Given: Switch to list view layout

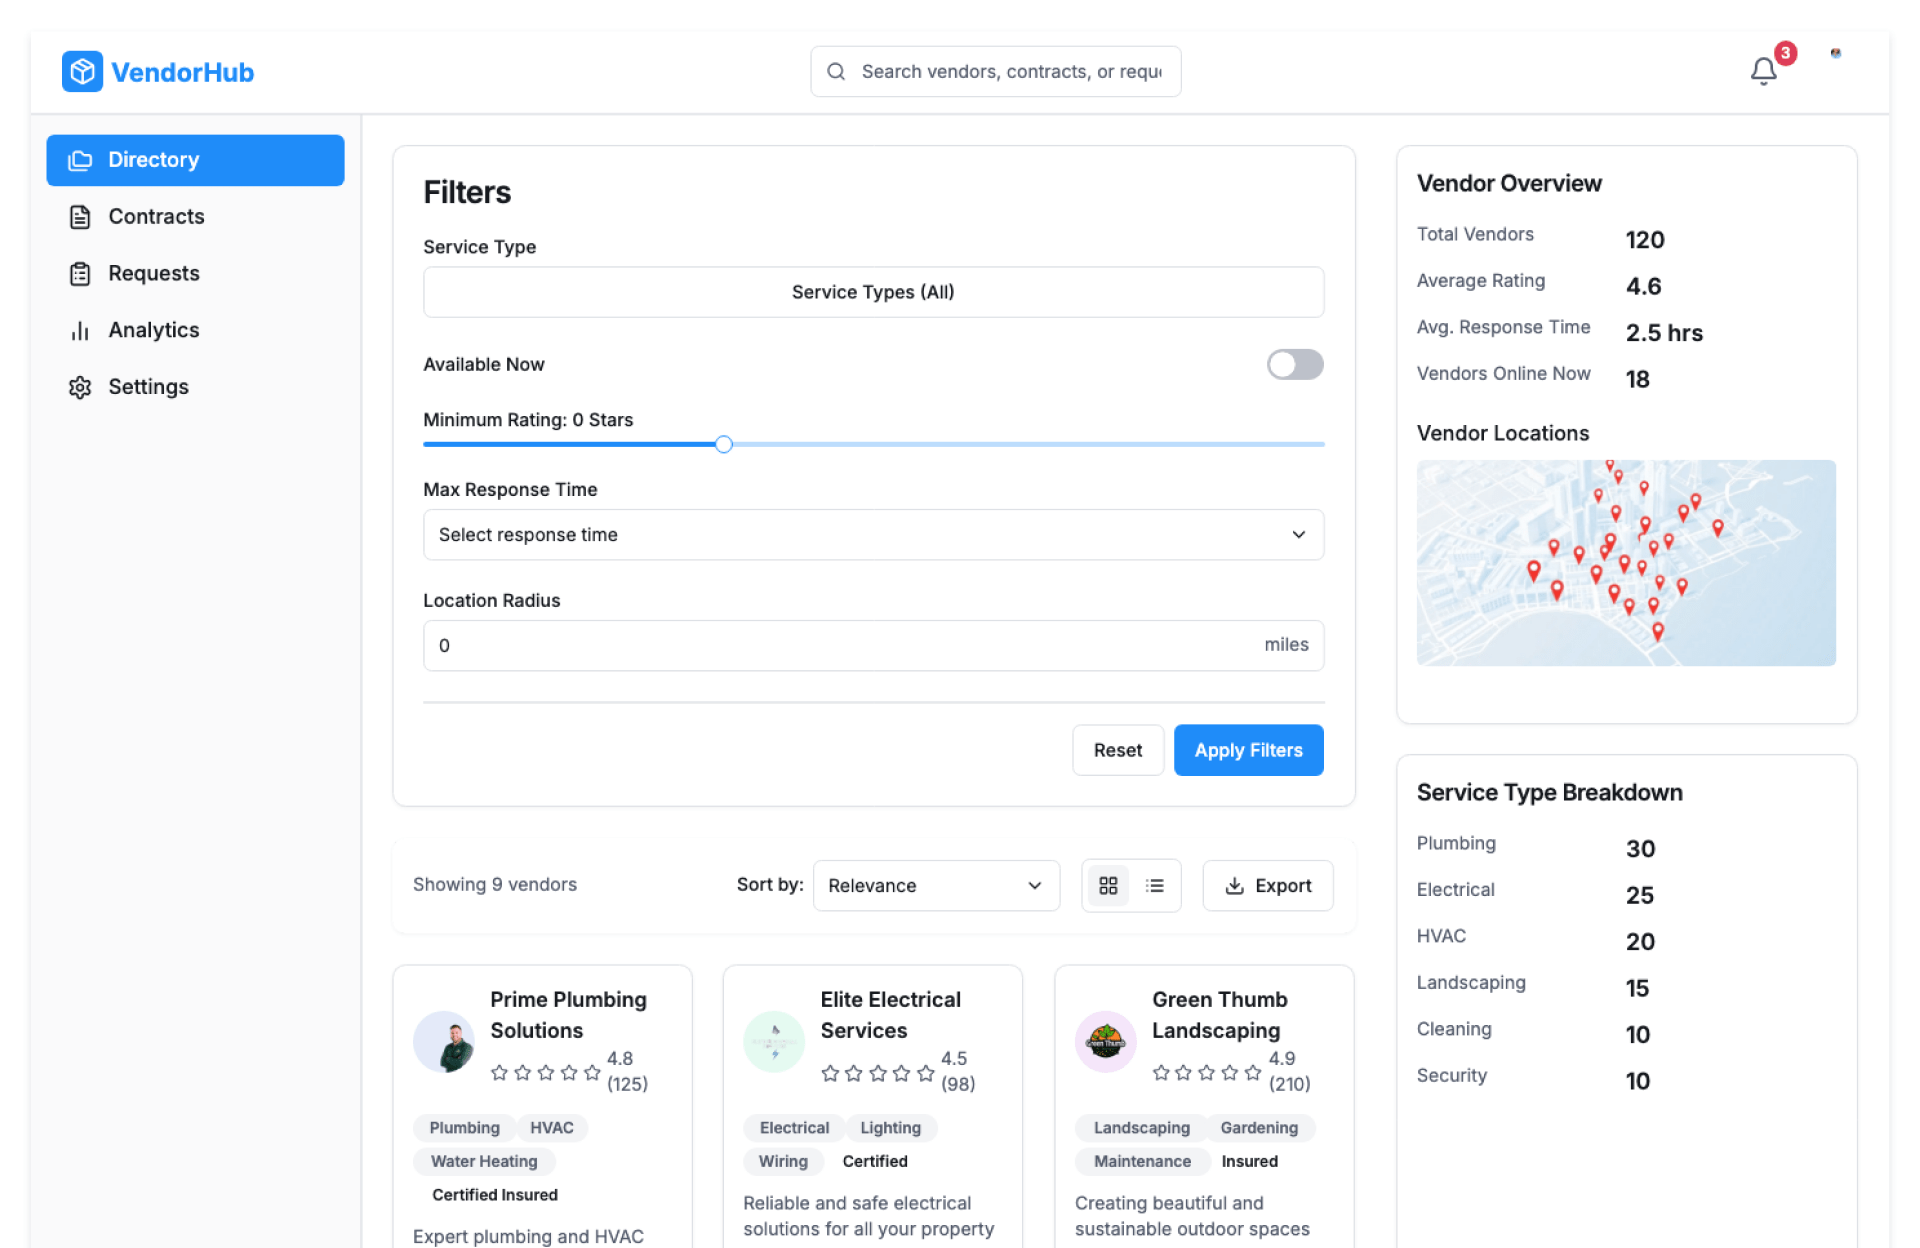Looking at the screenshot, I should coord(1155,885).
